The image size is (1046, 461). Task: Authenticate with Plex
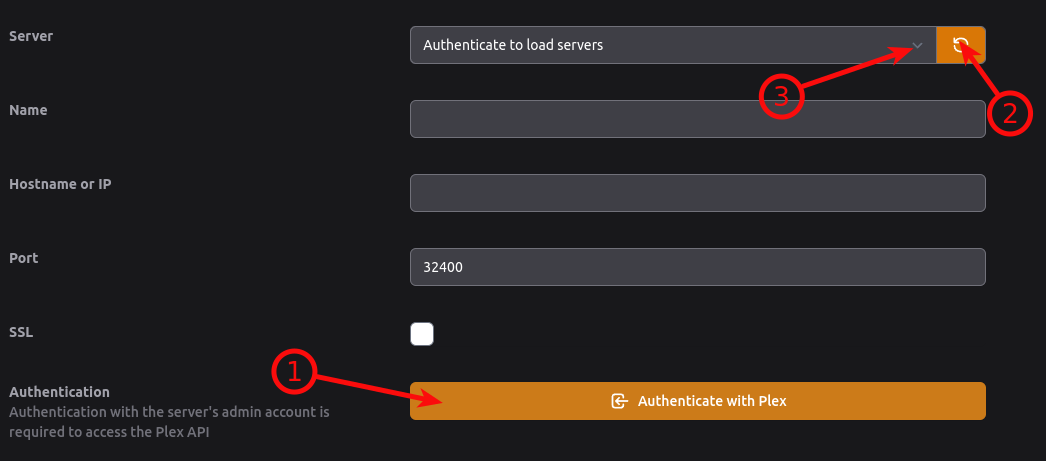click(x=698, y=401)
